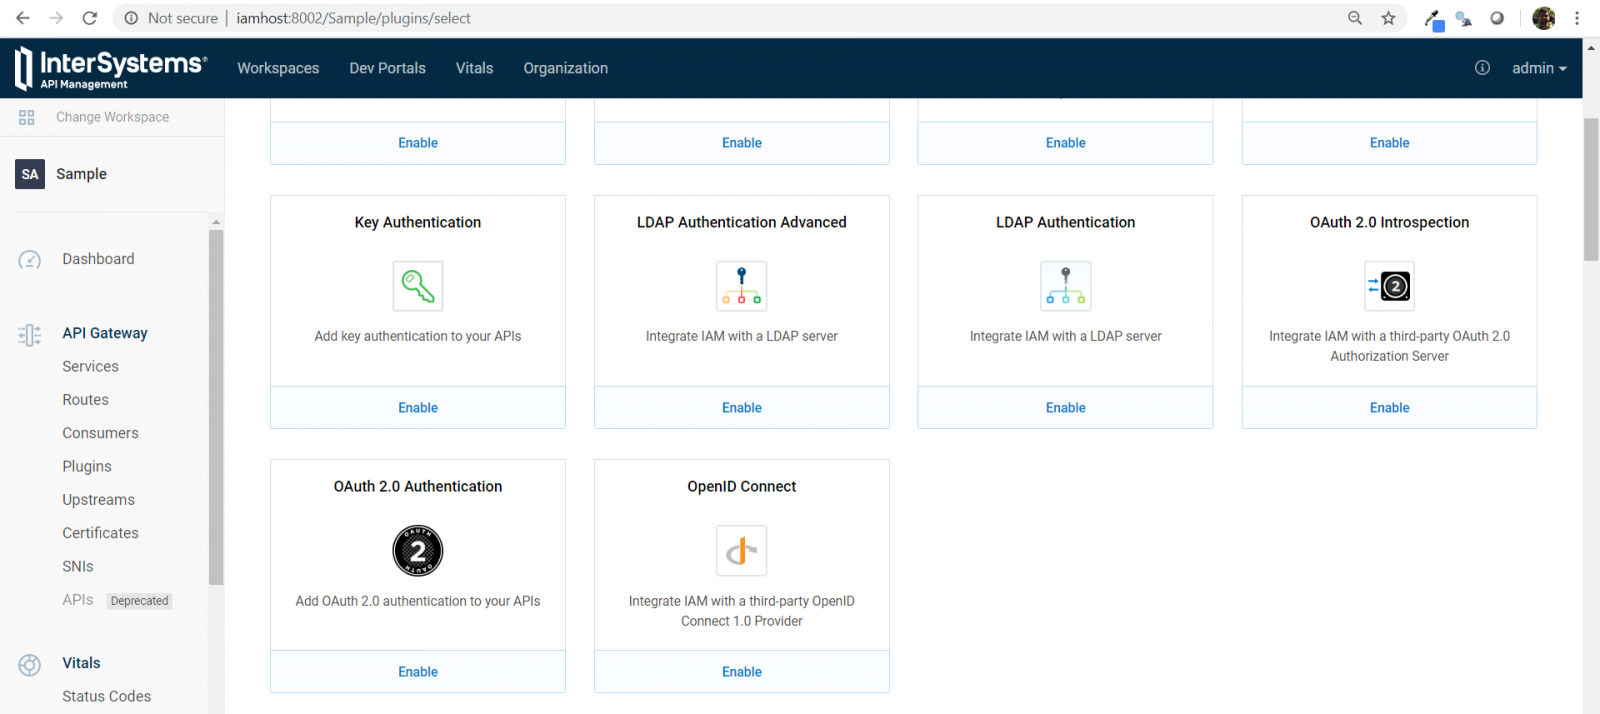1600x714 pixels.
Task: Open Routes in the sidebar
Action: click(x=85, y=400)
